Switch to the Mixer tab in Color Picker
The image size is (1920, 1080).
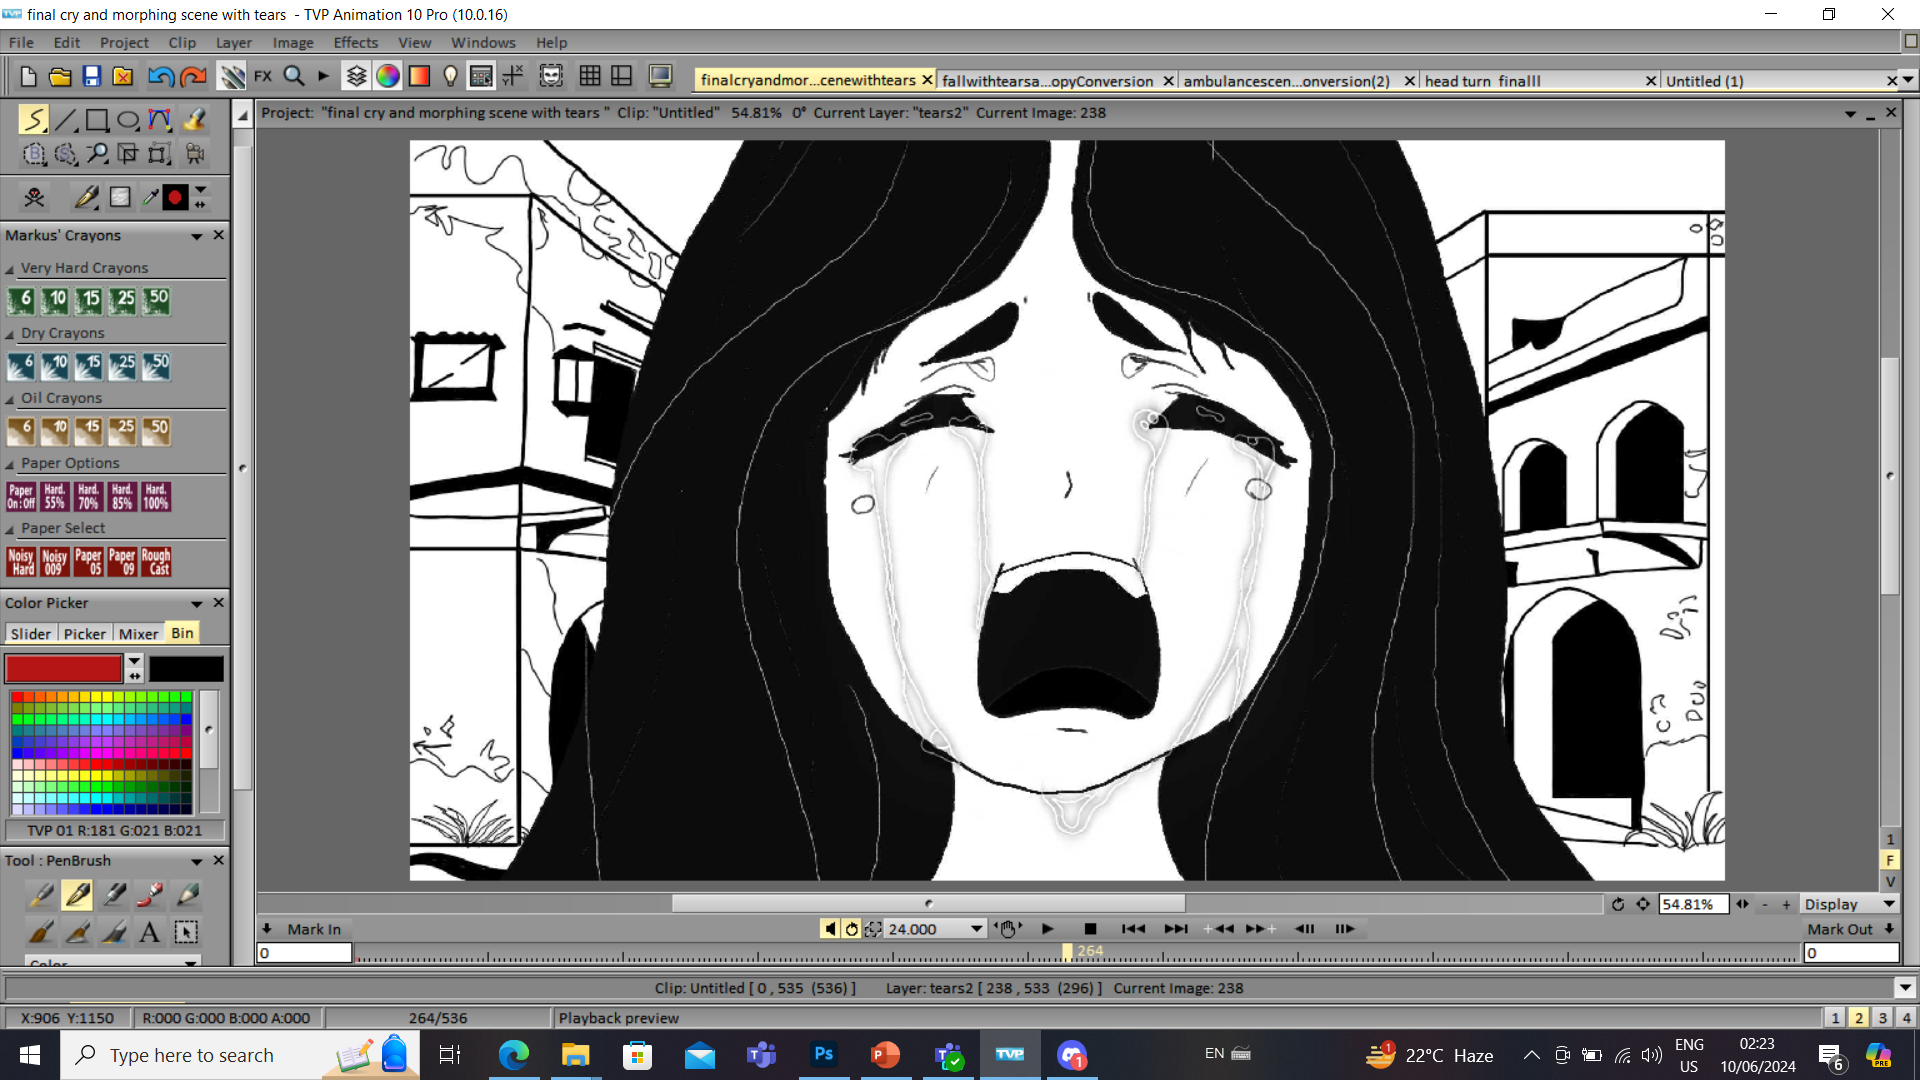138,634
